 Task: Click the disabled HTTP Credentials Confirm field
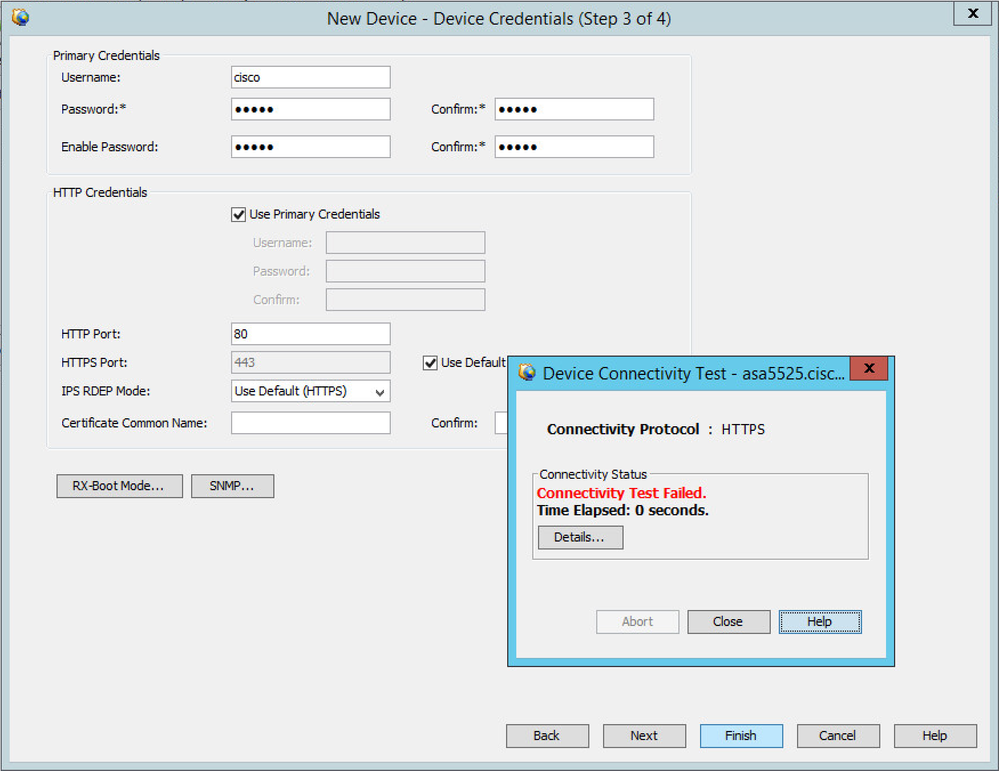[x=405, y=300]
